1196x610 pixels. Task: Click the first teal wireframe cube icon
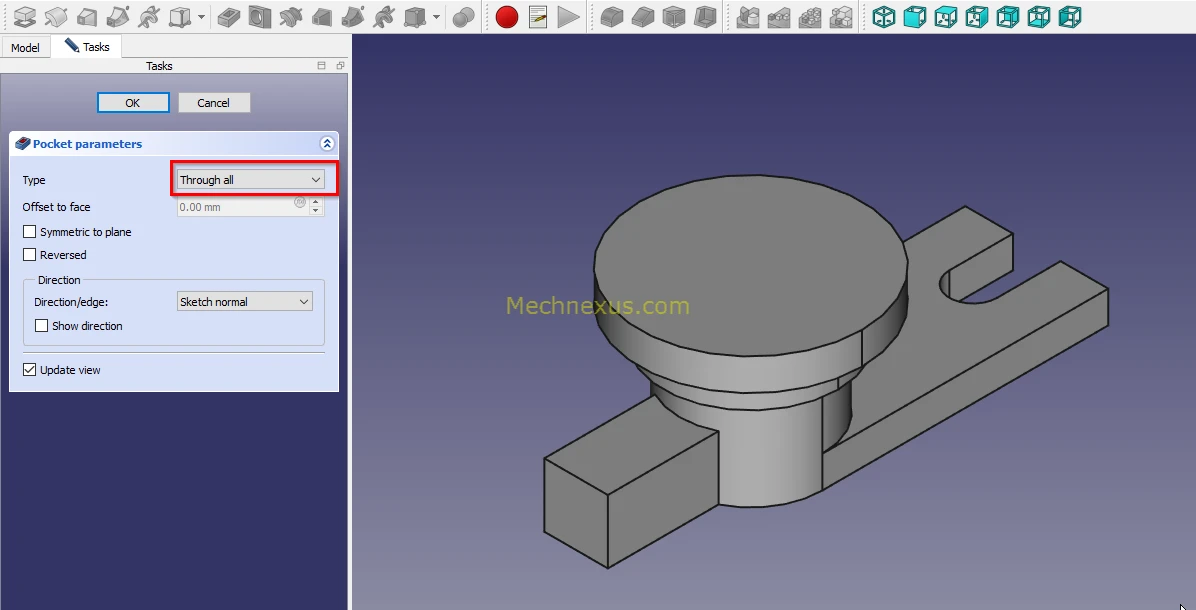(x=884, y=17)
